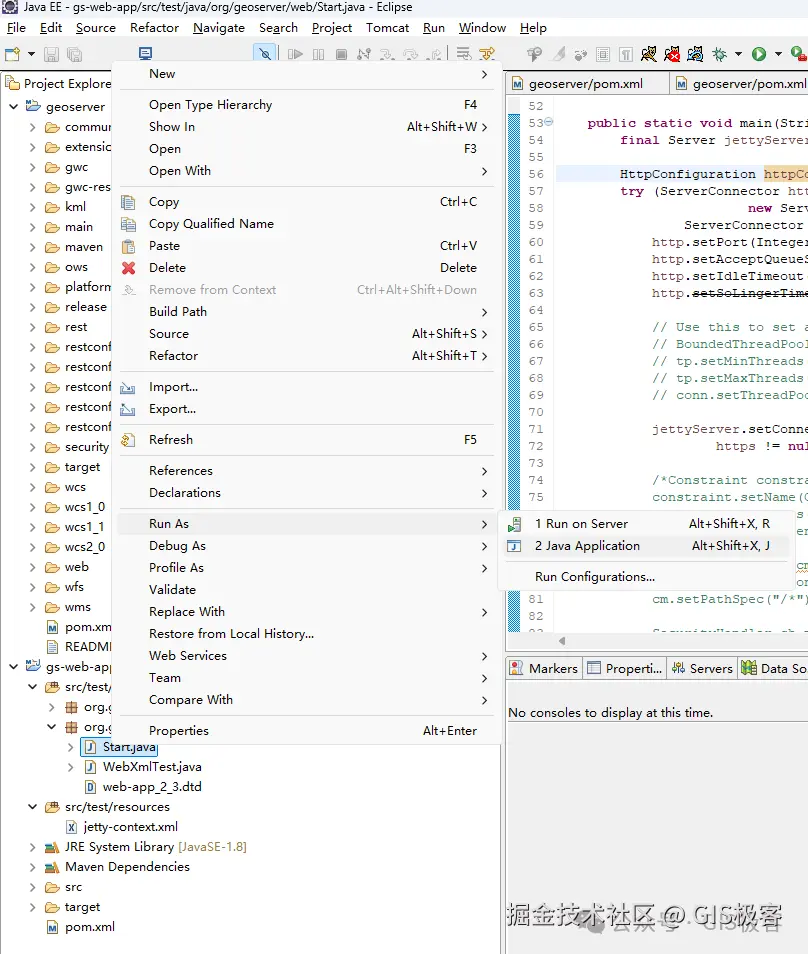Viewport: 808px width, 954px height.
Task: Click the Step Over icon
Action: click(411, 54)
